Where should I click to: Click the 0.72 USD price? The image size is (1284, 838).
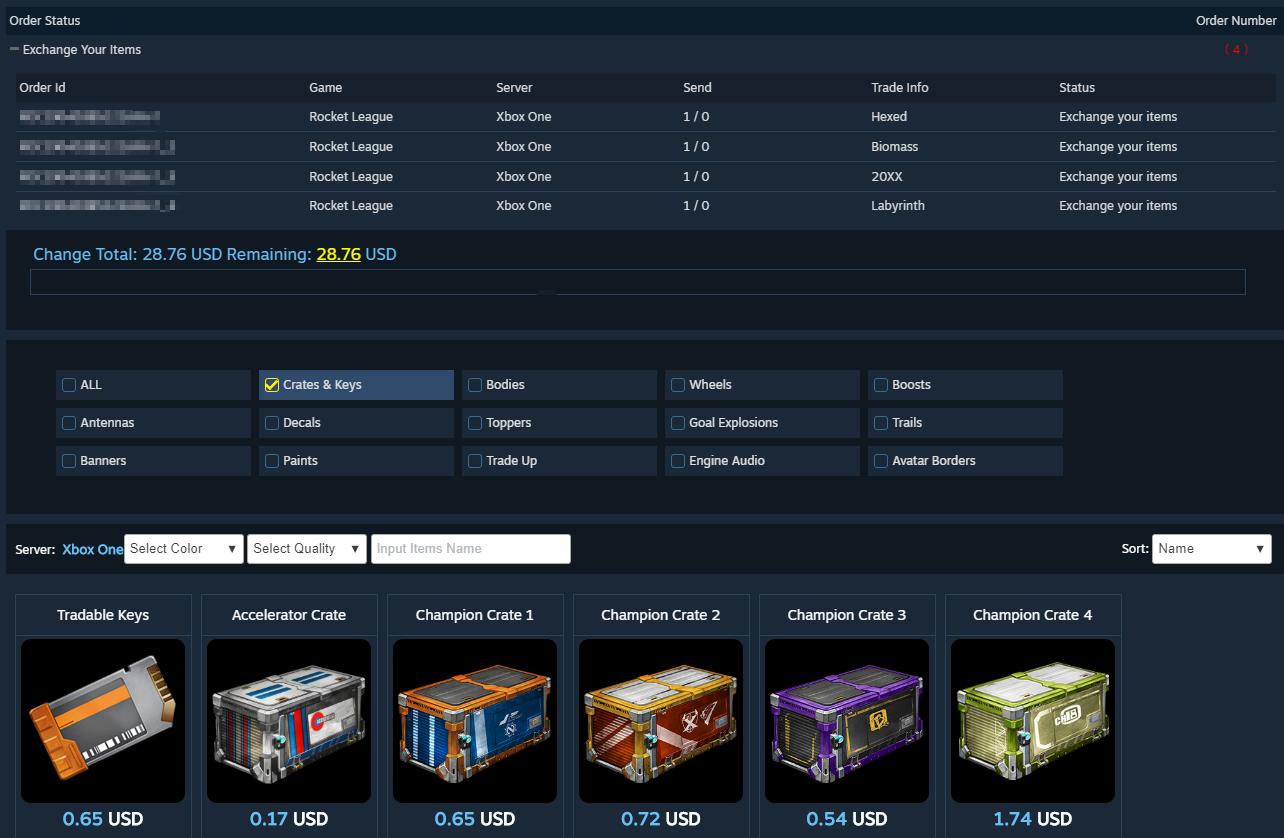click(661, 819)
